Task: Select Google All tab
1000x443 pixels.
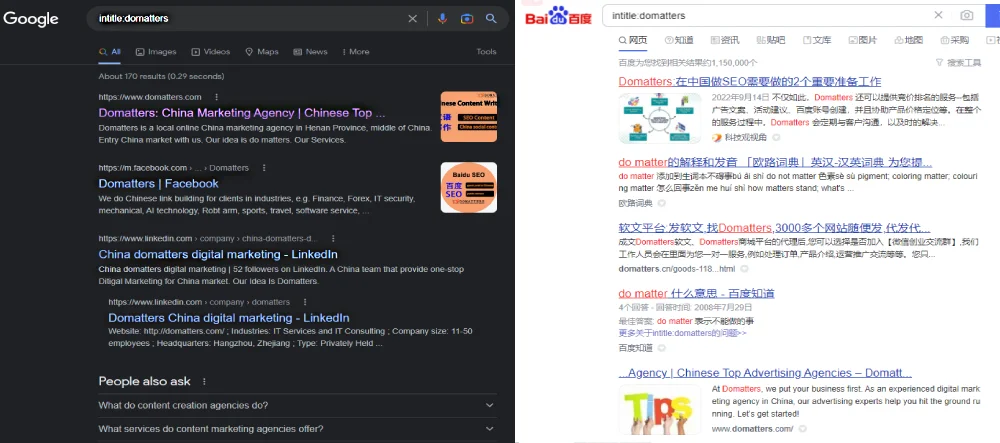Action: coord(110,52)
